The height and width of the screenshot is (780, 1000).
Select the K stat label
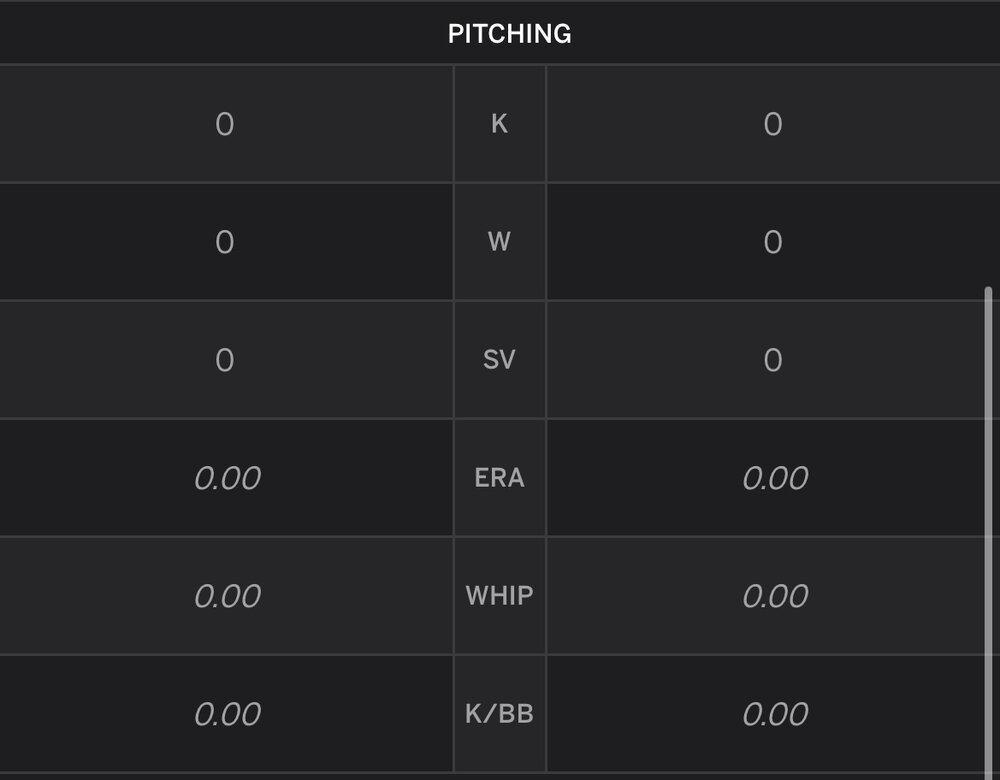(499, 124)
